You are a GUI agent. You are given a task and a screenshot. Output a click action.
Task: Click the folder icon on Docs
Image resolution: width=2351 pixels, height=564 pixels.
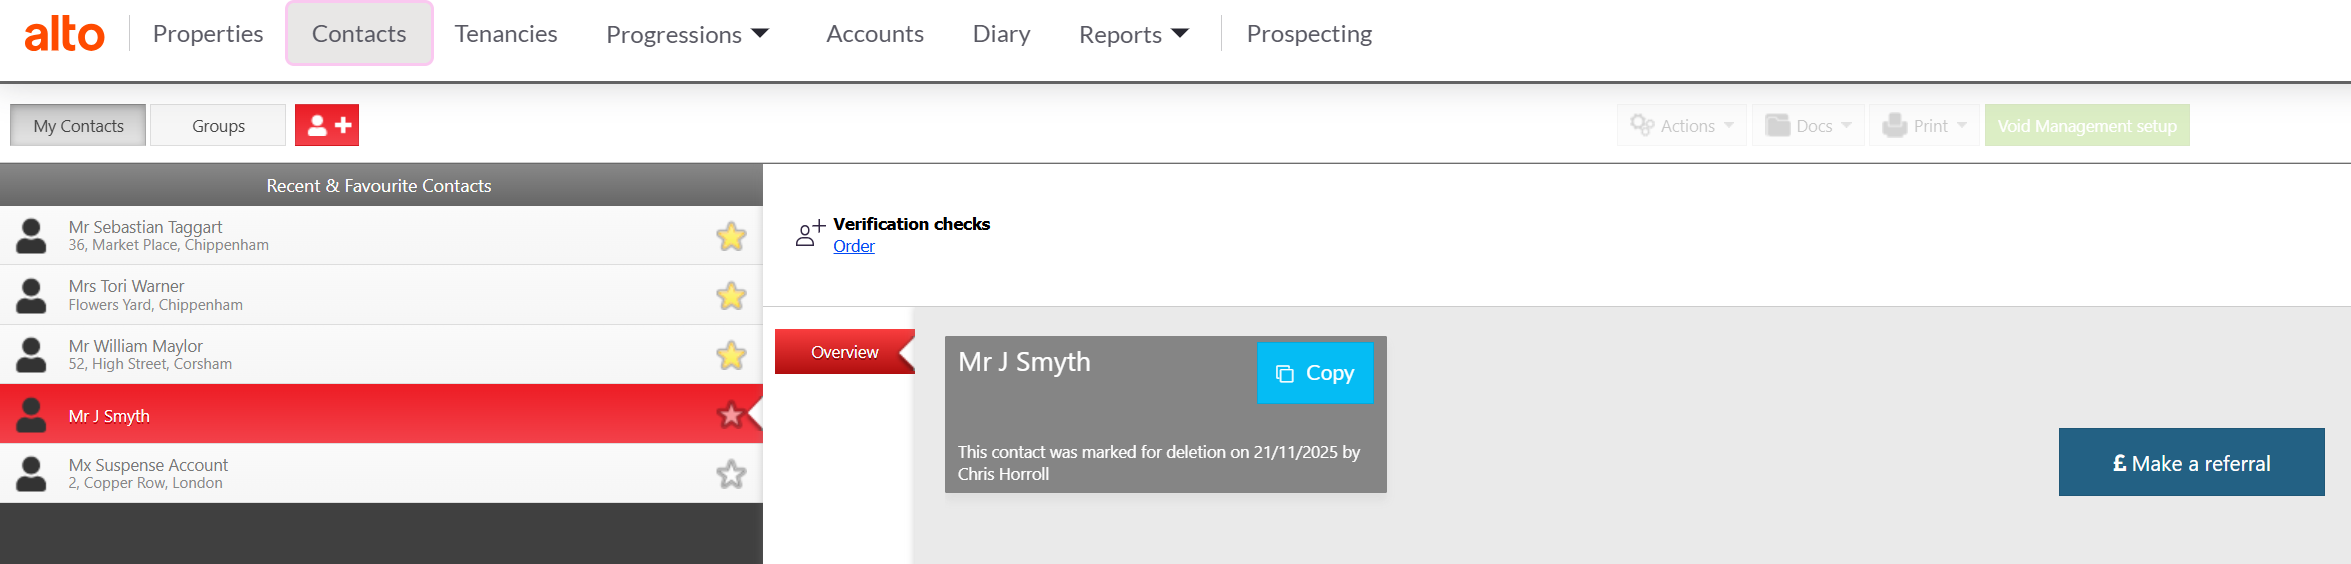click(1777, 125)
